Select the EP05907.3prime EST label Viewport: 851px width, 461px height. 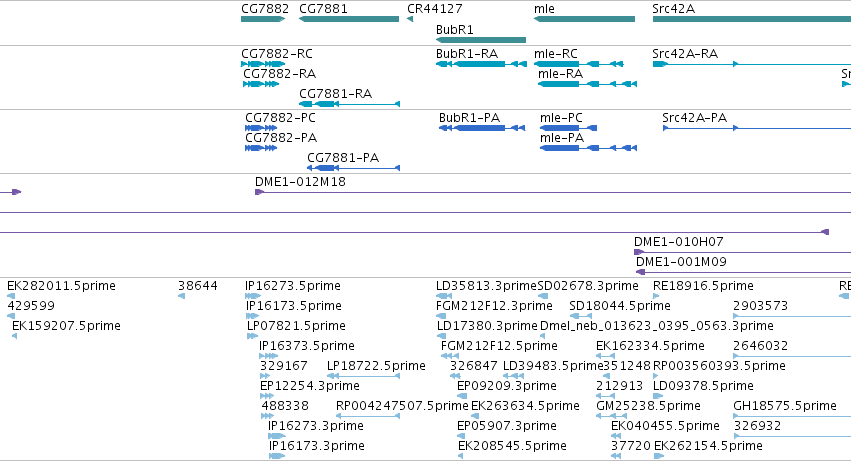[507, 426]
